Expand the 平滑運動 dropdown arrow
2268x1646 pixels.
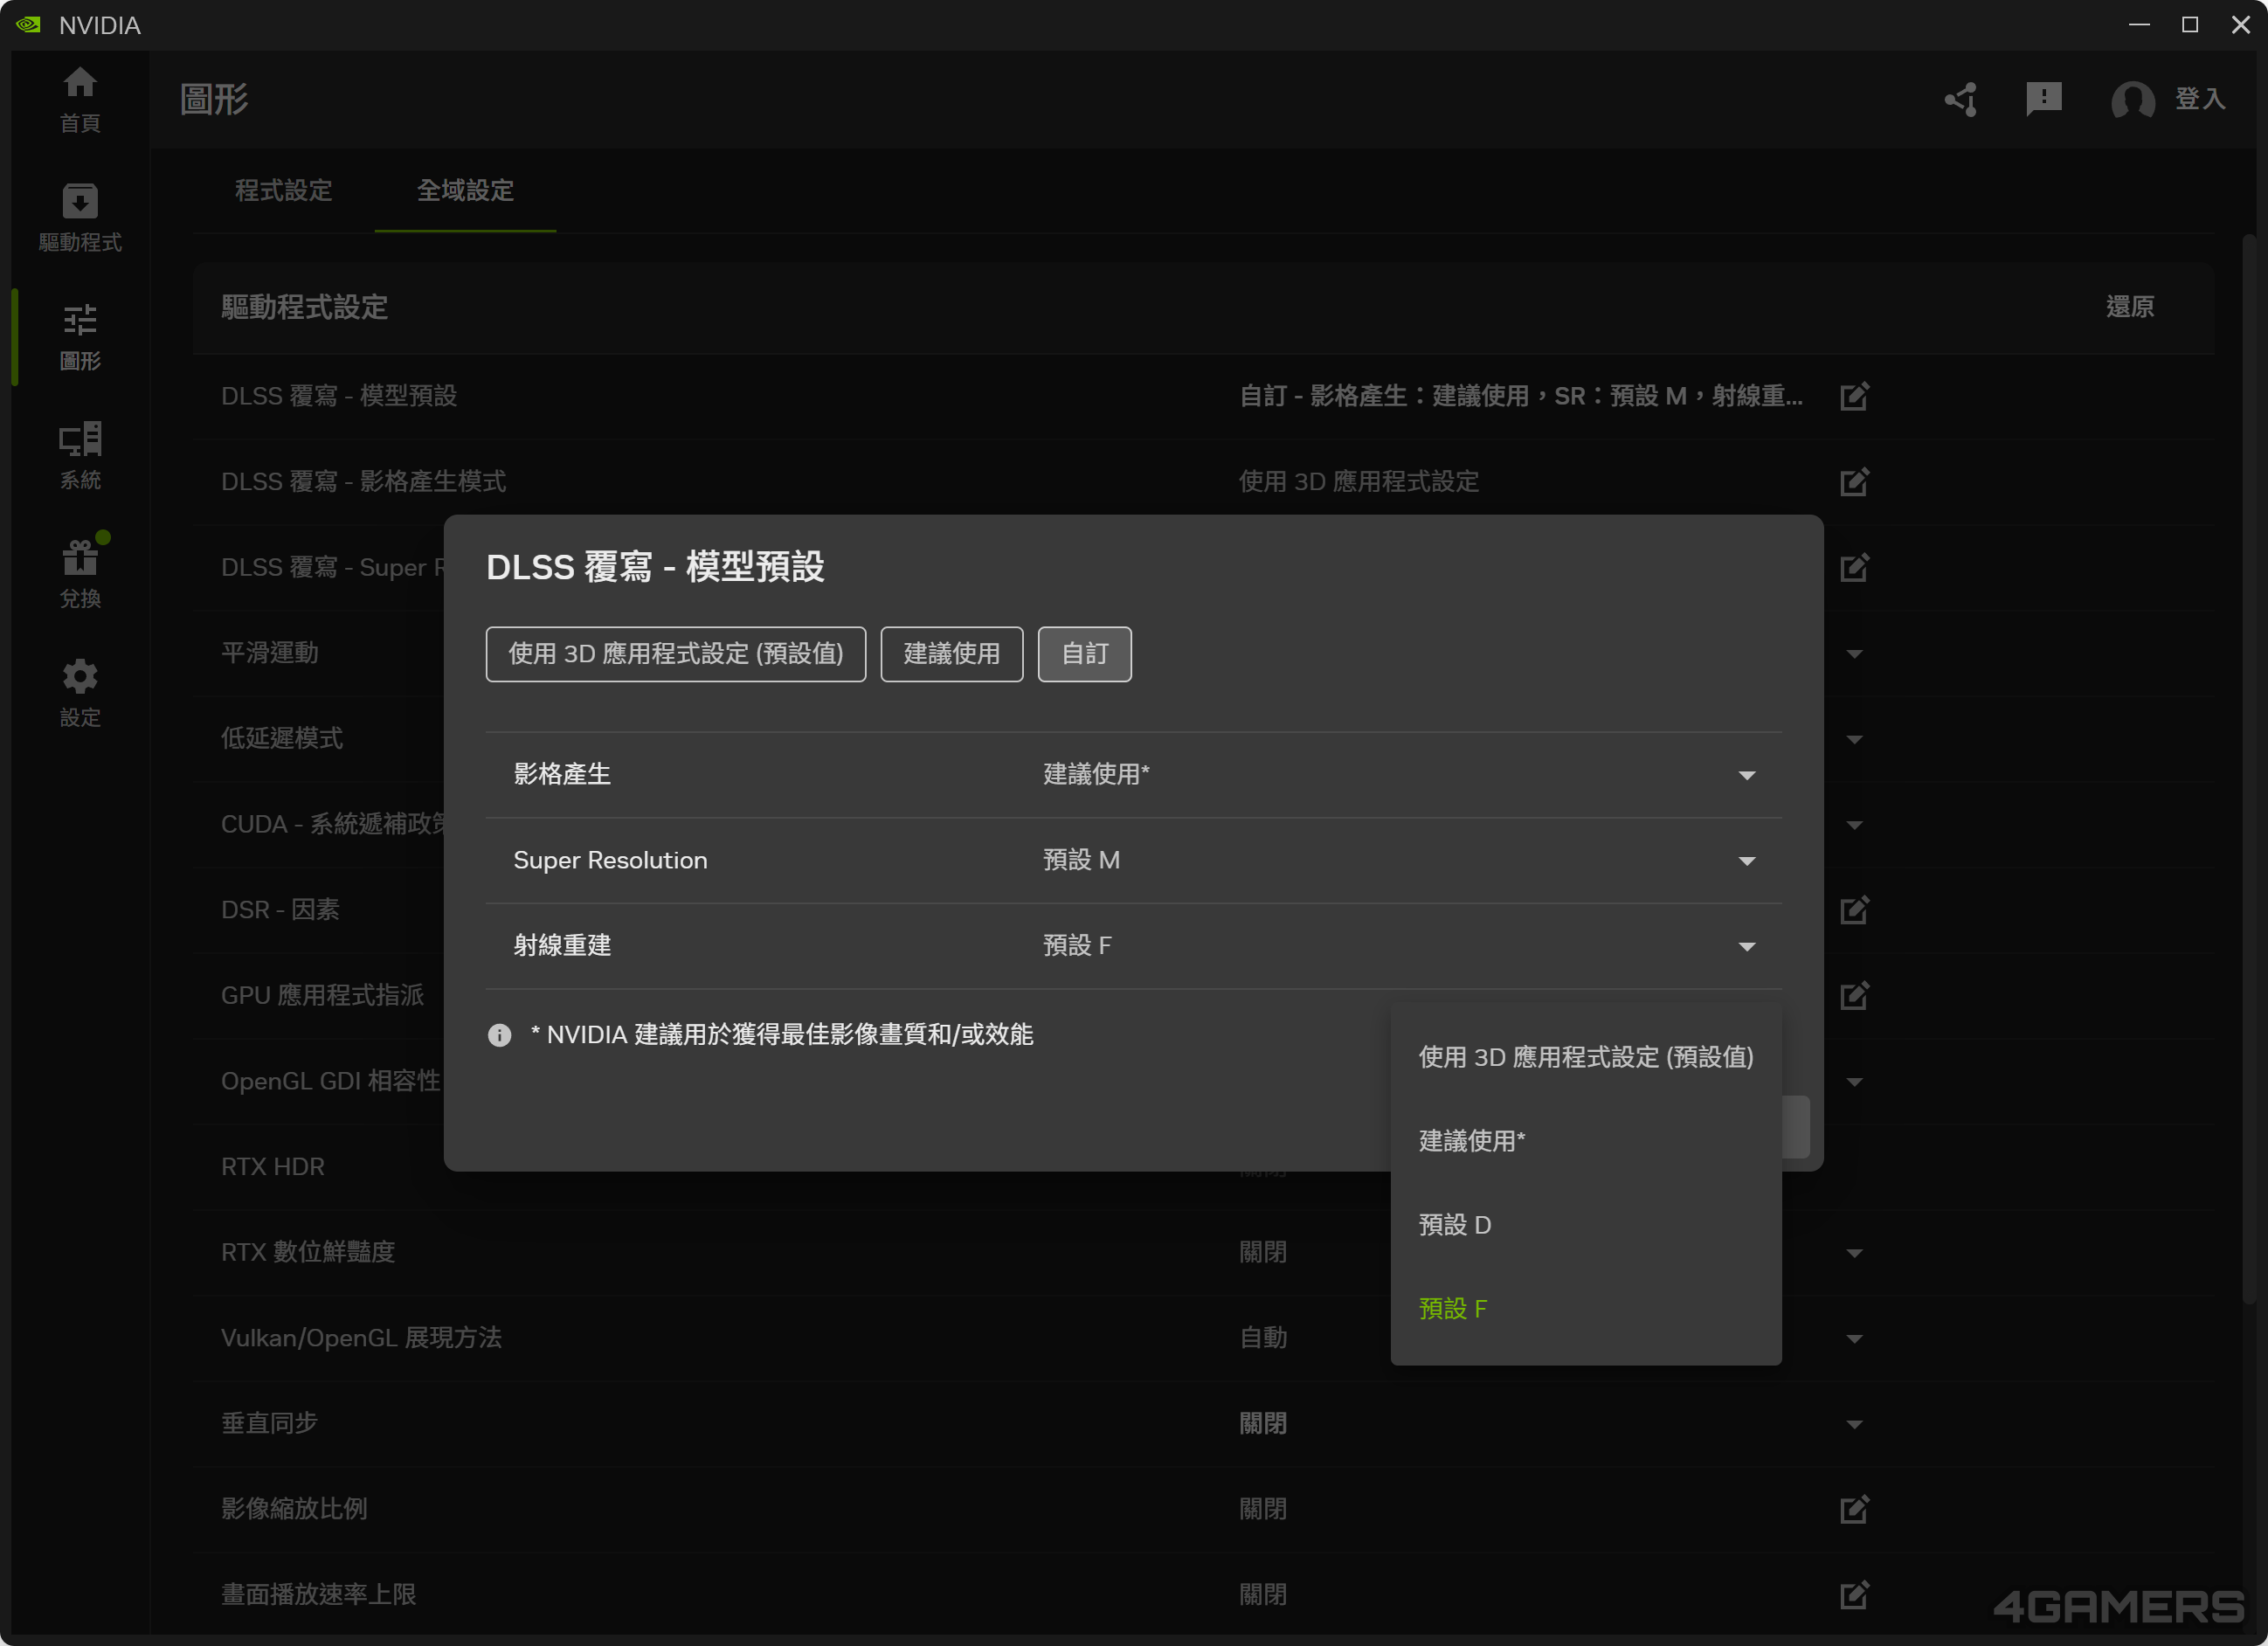click(x=1854, y=654)
